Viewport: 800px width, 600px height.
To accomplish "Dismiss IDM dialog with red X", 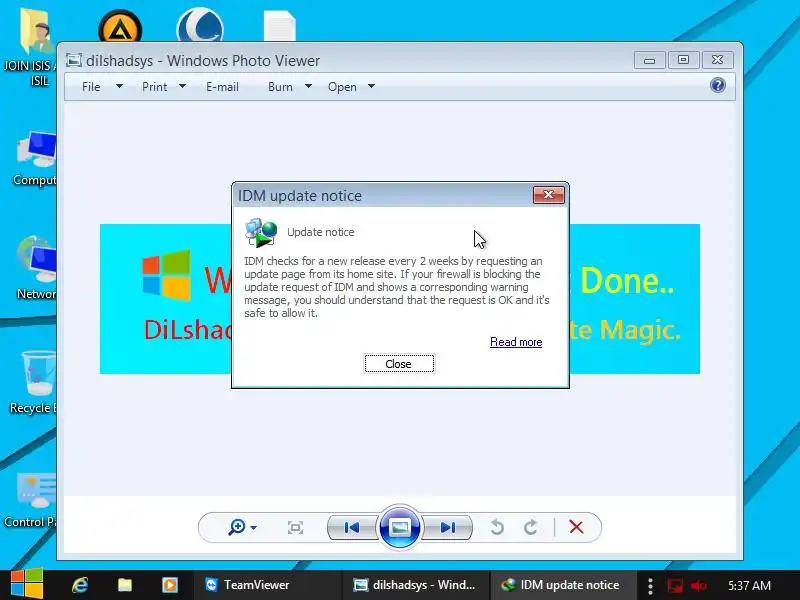I will coord(548,195).
